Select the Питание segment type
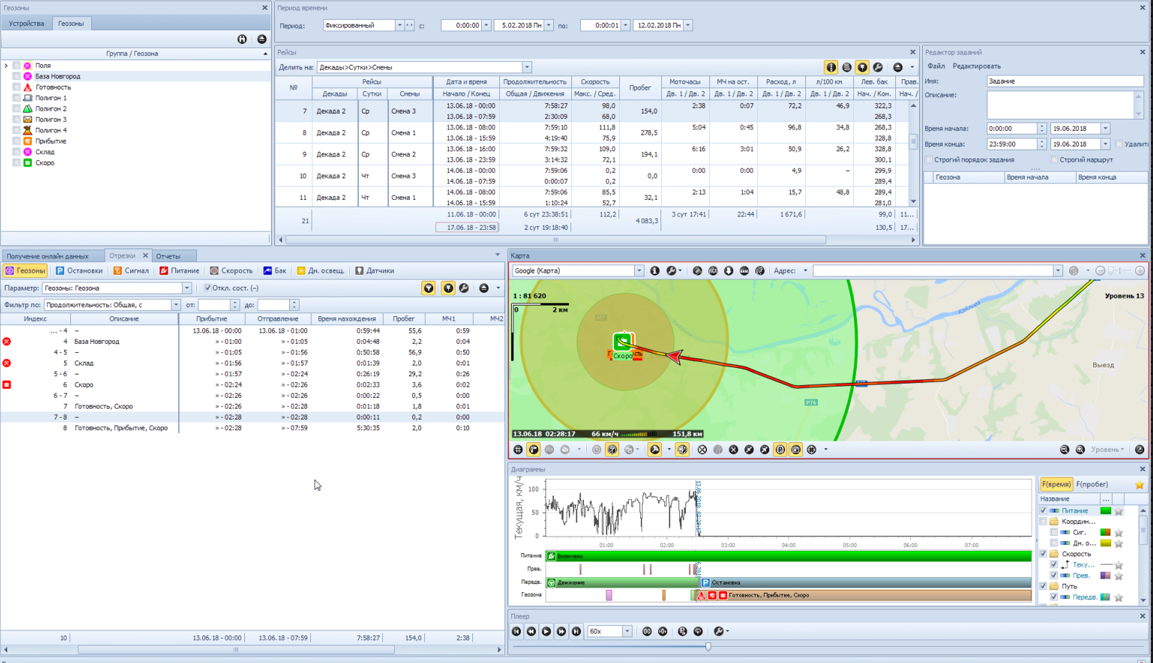This screenshot has width=1153, height=663. pos(180,270)
